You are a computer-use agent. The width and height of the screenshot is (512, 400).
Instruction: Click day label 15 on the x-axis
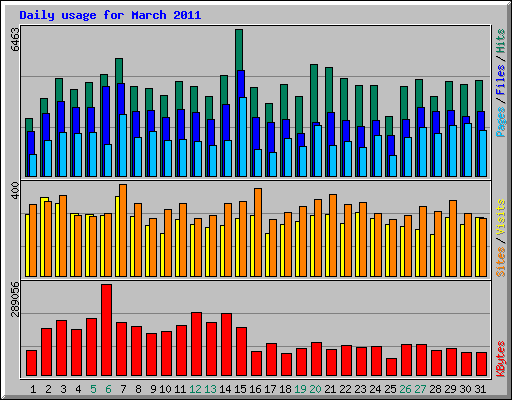coord(240,389)
